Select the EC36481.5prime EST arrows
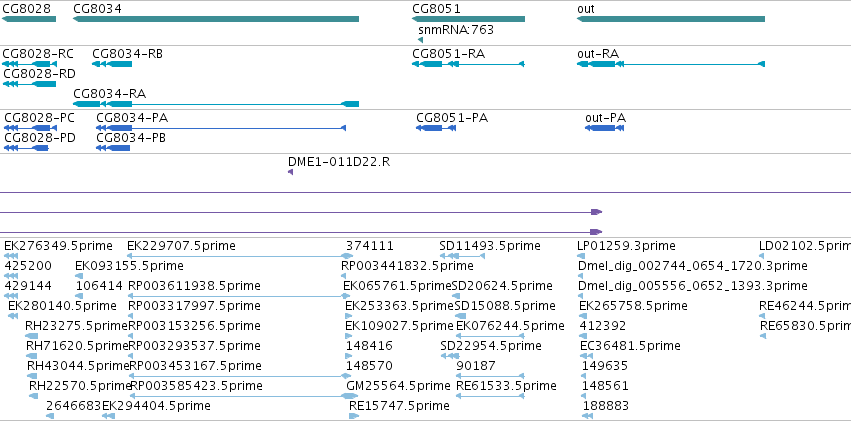The height and width of the screenshot is (421, 851). 586,356
